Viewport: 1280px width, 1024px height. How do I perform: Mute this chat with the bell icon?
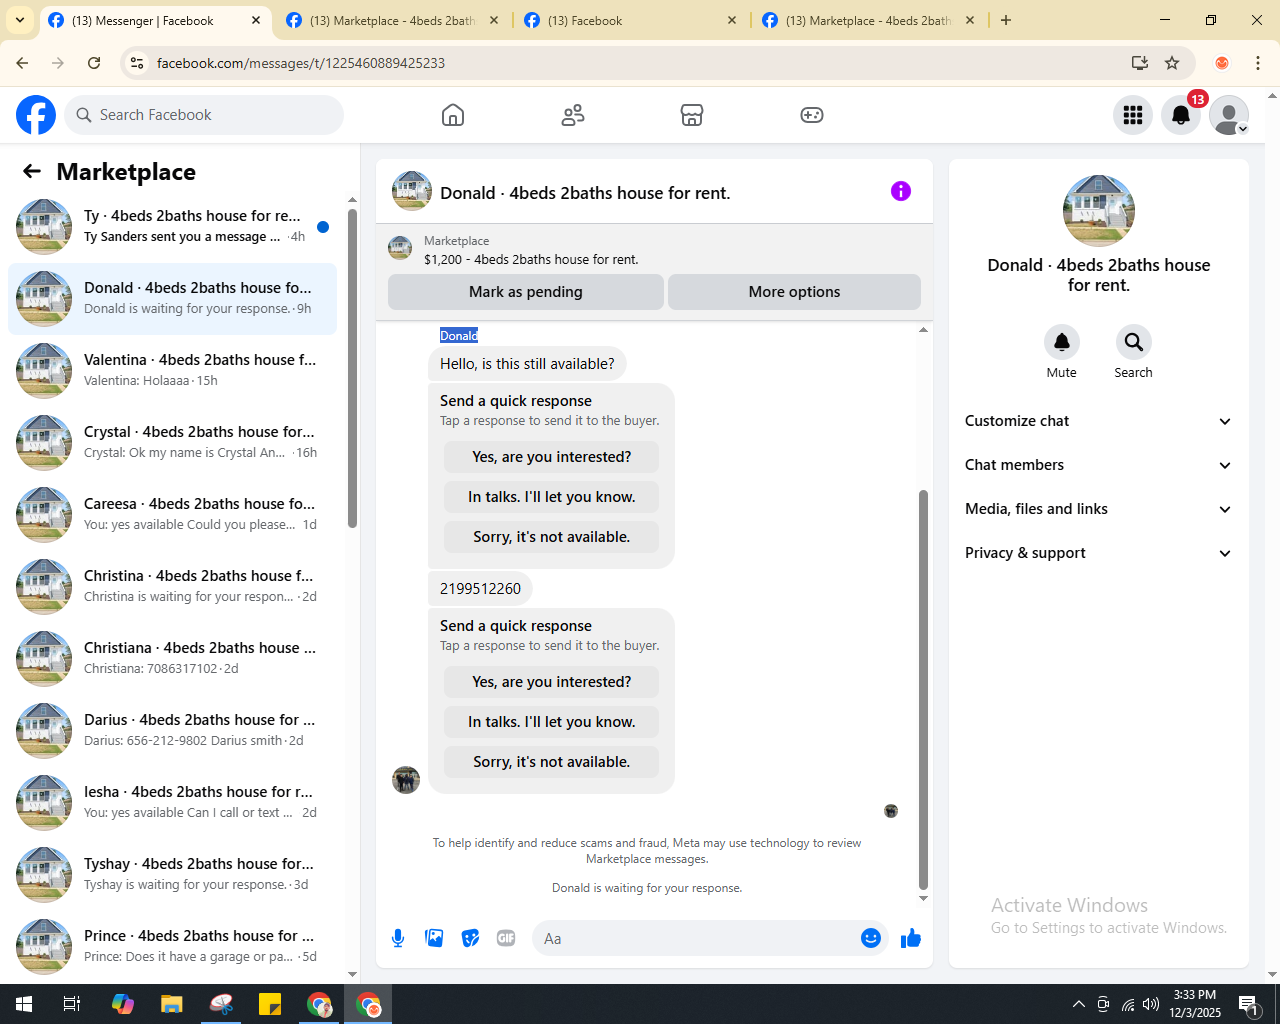pyautogui.click(x=1062, y=342)
